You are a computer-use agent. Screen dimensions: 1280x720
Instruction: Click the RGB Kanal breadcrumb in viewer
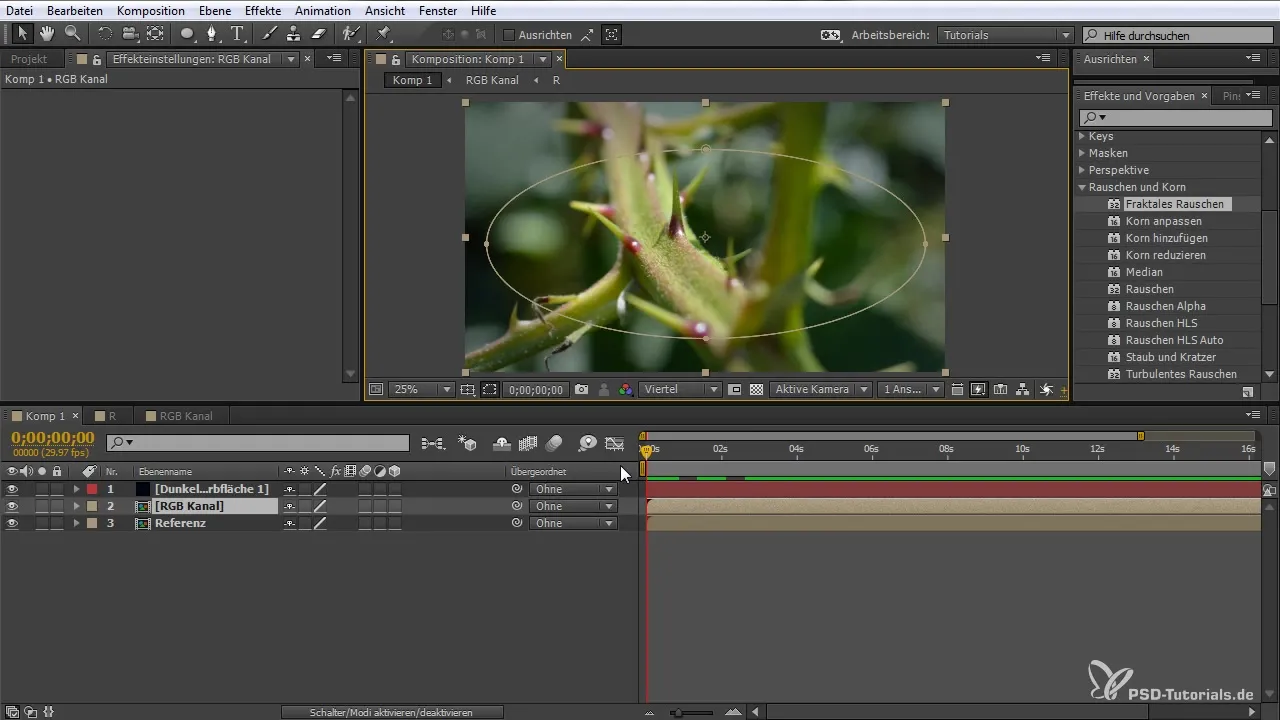(x=492, y=80)
